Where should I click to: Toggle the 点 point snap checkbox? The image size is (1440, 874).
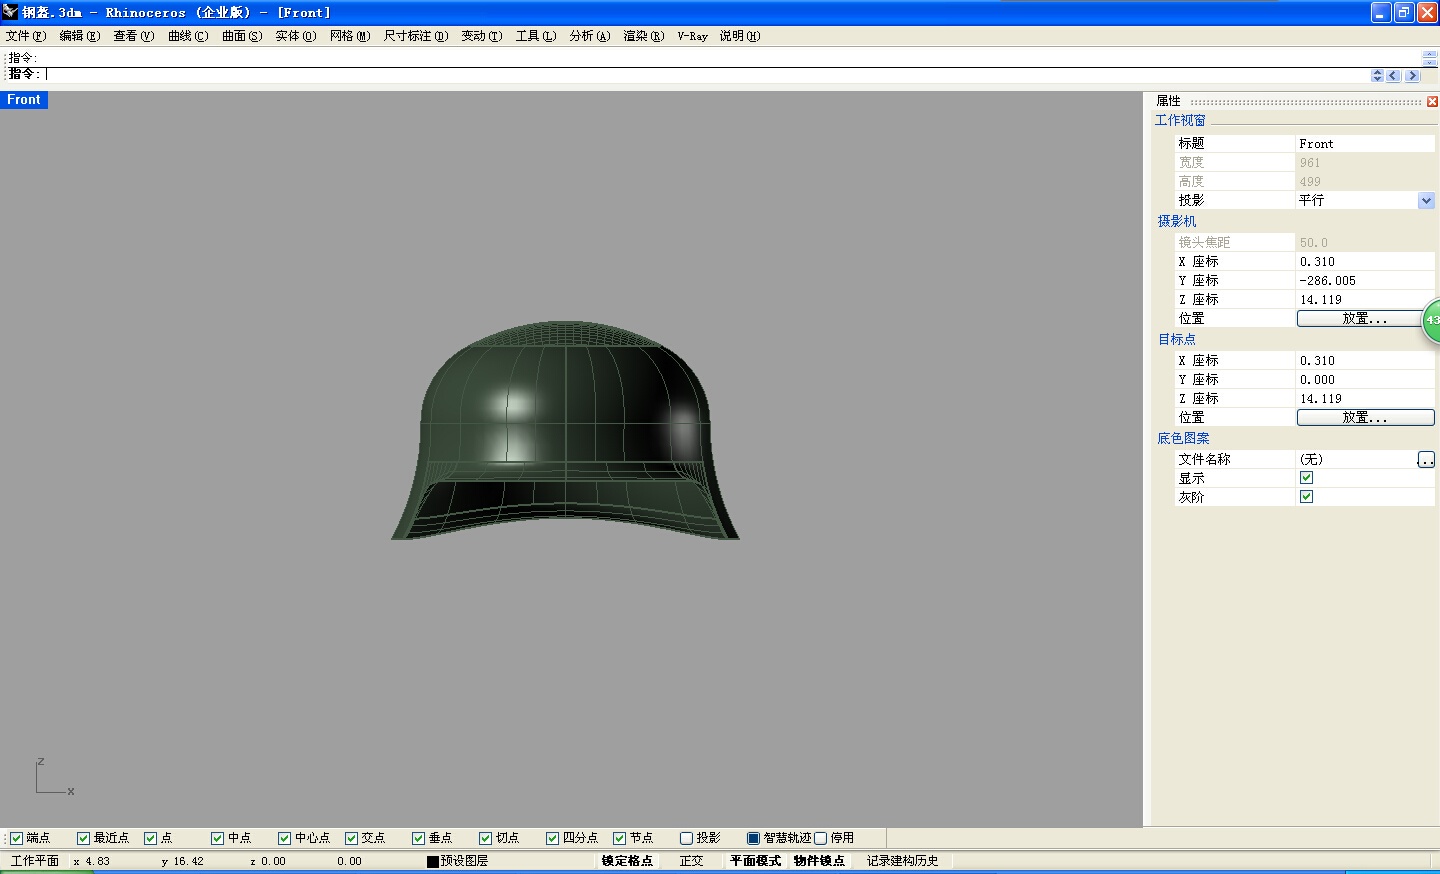click(150, 838)
